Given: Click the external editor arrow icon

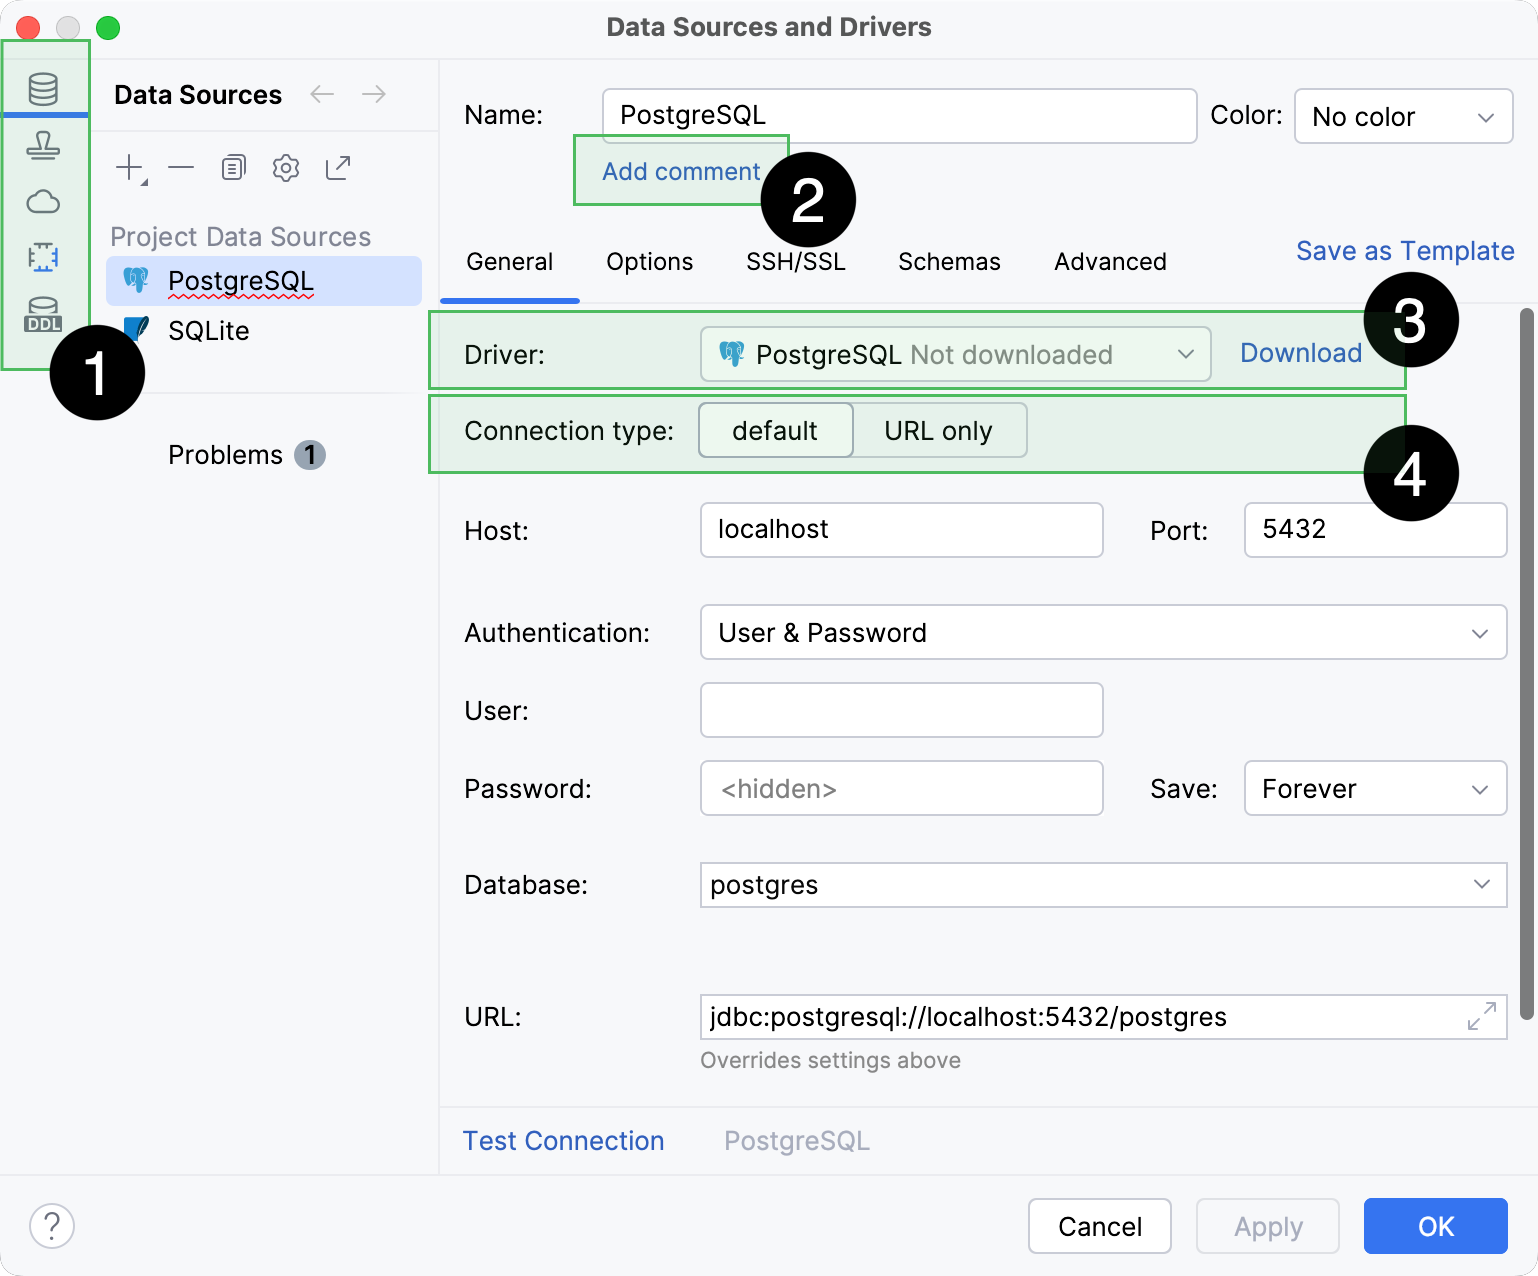Looking at the screenshot, I should [337, 167].
